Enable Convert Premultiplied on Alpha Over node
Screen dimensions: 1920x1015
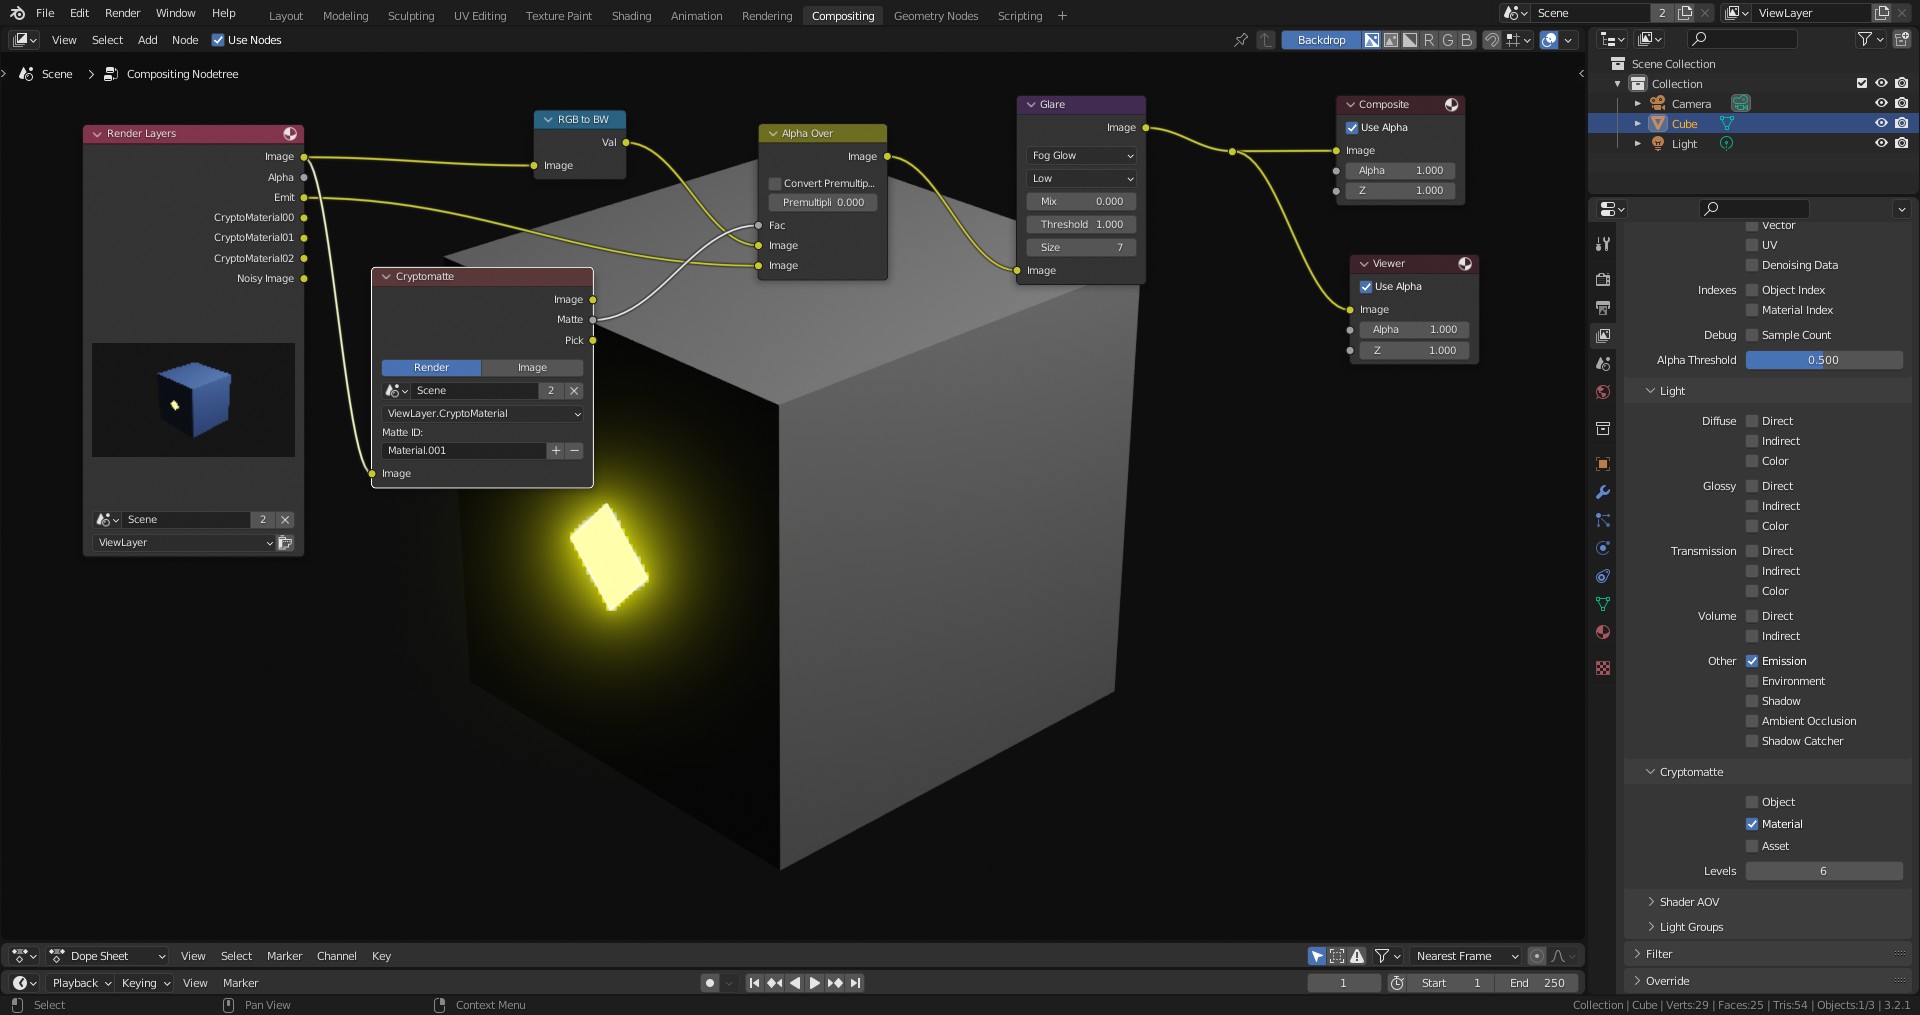click(775, 184)
